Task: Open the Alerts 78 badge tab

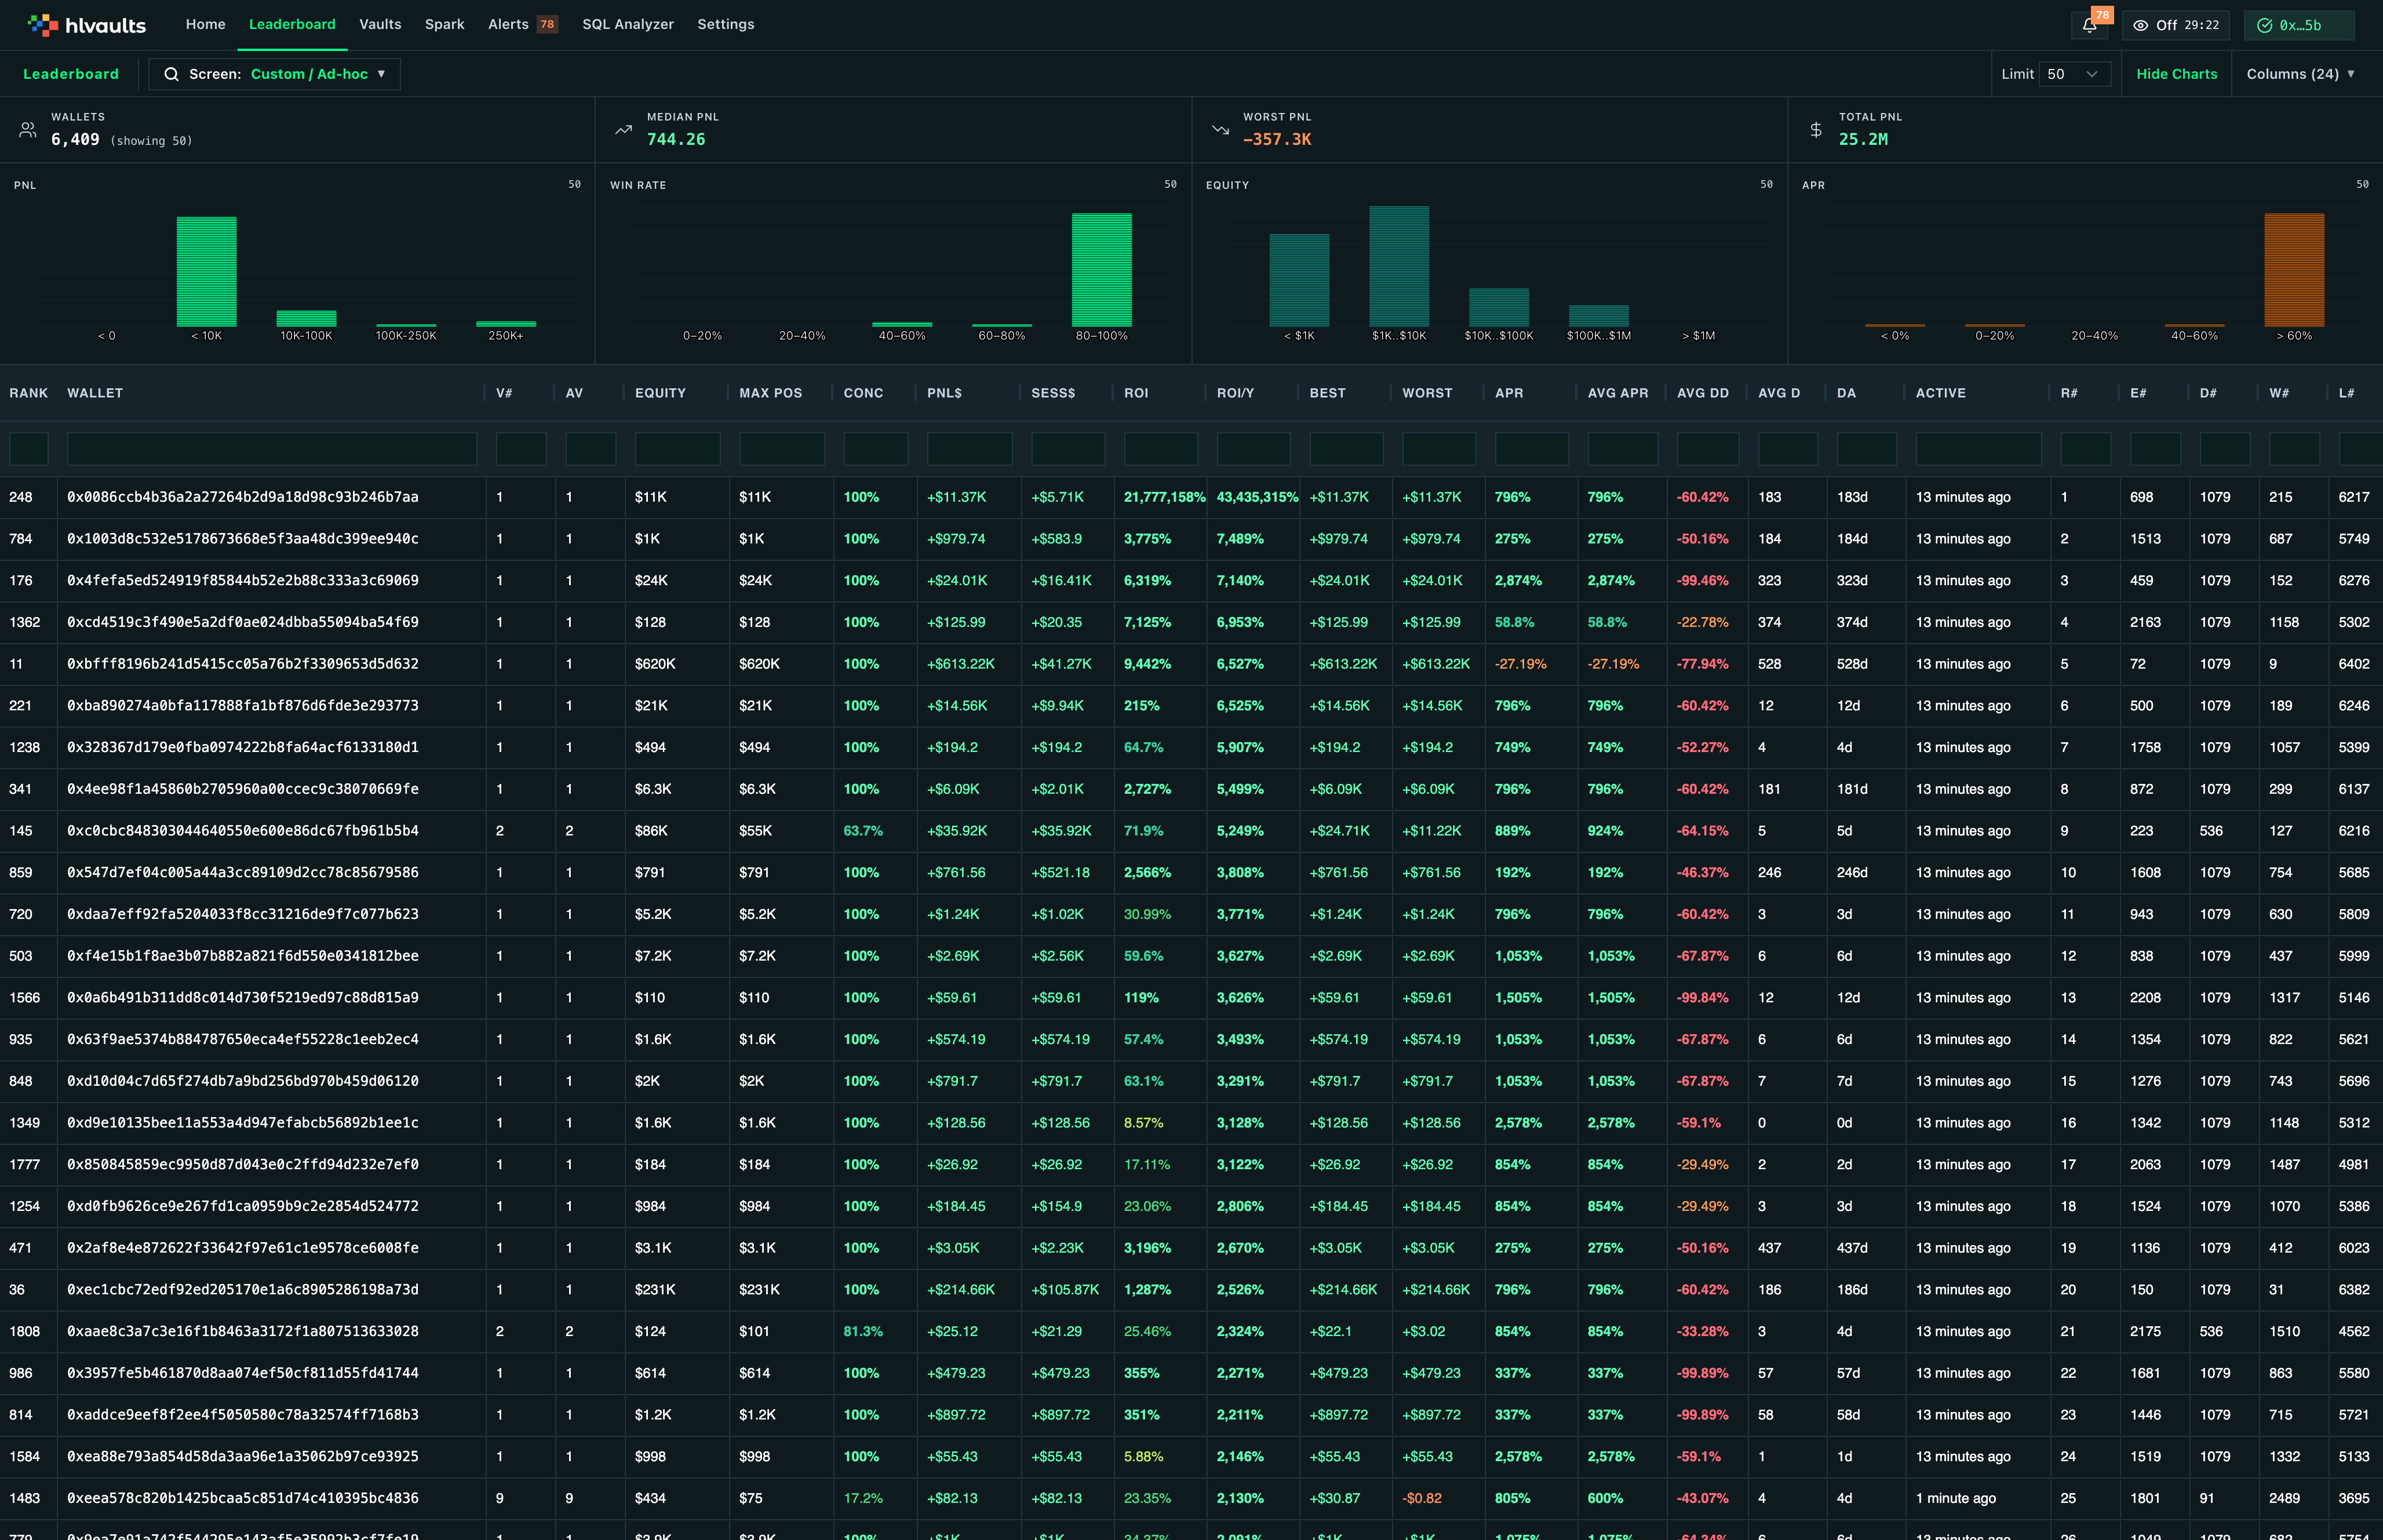Action: pos(523,24)
